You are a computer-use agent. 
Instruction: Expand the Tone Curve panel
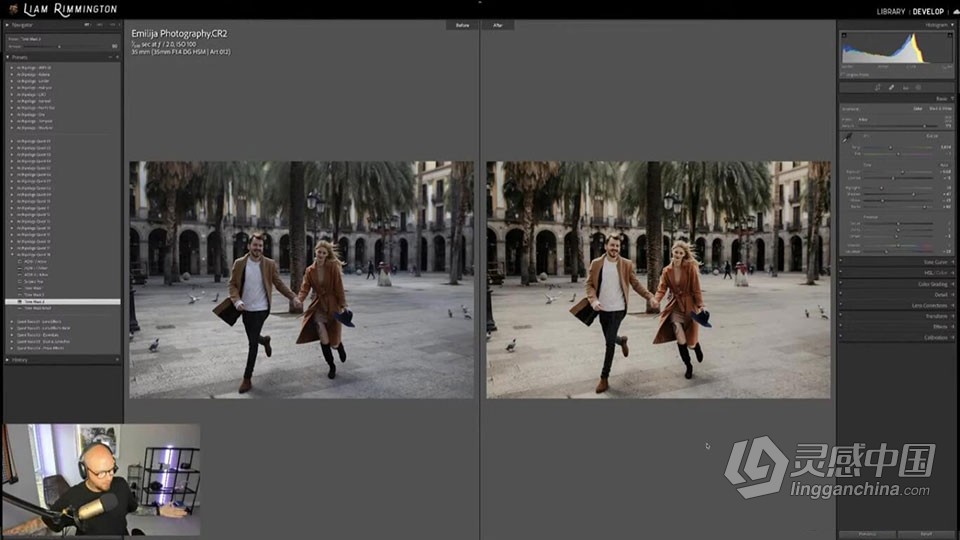934,262
